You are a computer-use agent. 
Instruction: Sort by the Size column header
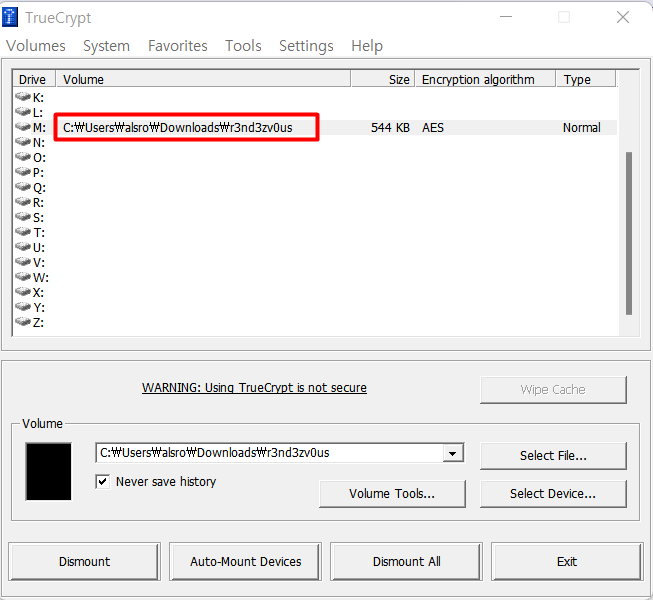(383, 79)
